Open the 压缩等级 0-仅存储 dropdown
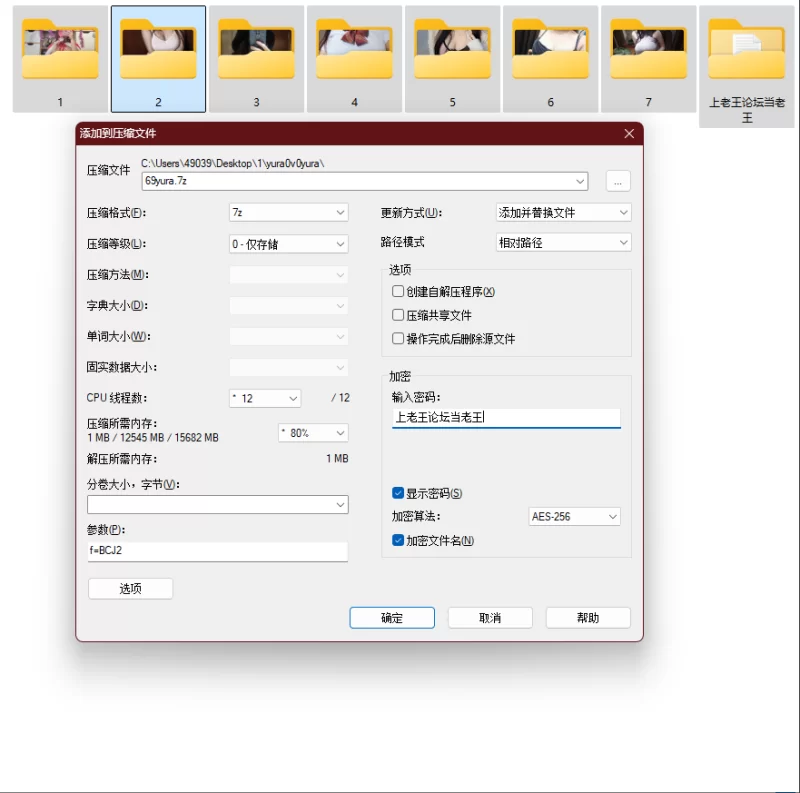The height and width of the screenshot is (793, 800). [289, 244]
